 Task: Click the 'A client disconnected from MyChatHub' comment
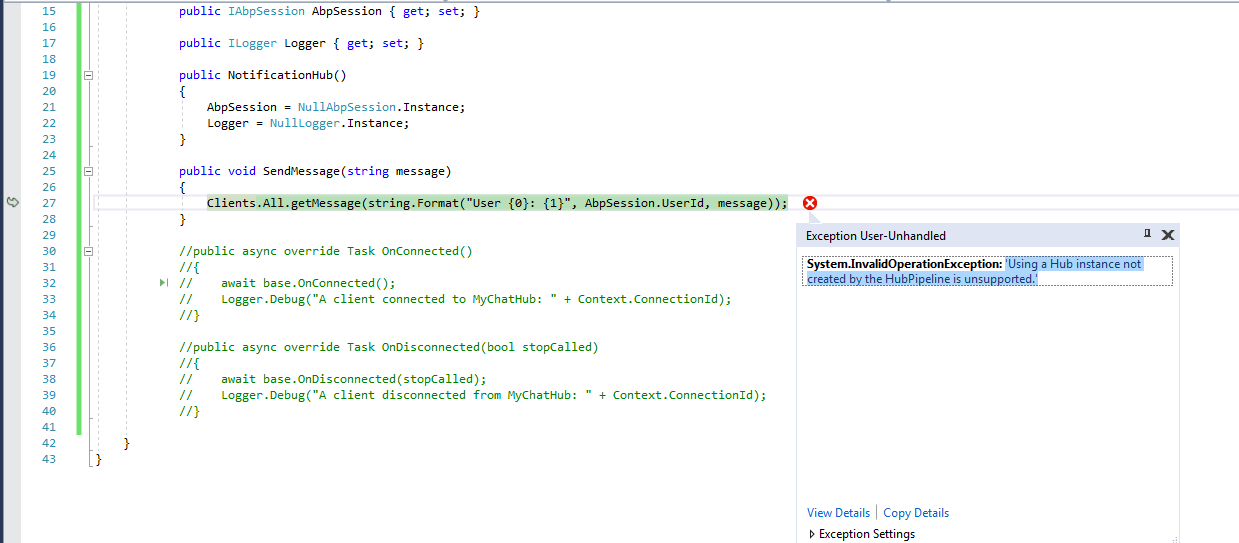coord(473,395)
